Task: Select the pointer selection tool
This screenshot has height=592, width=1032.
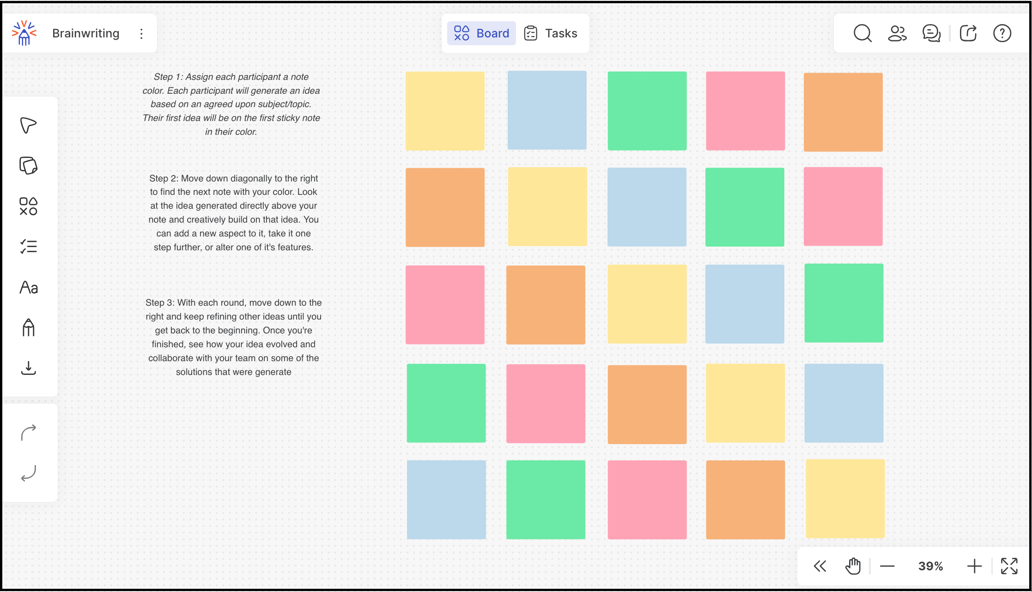Action: click(28, 125)
